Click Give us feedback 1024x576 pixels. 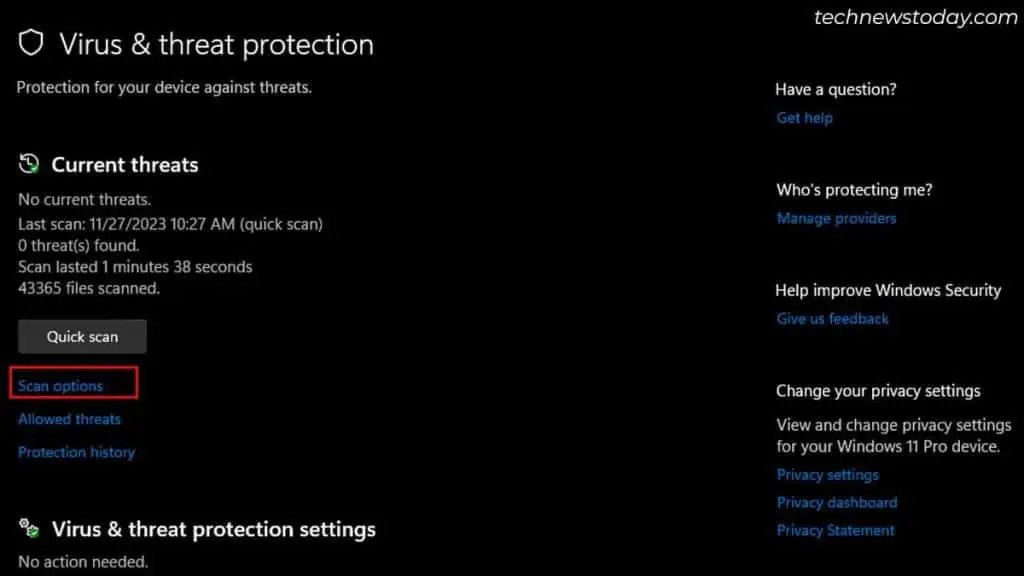(x=833, y=318)
